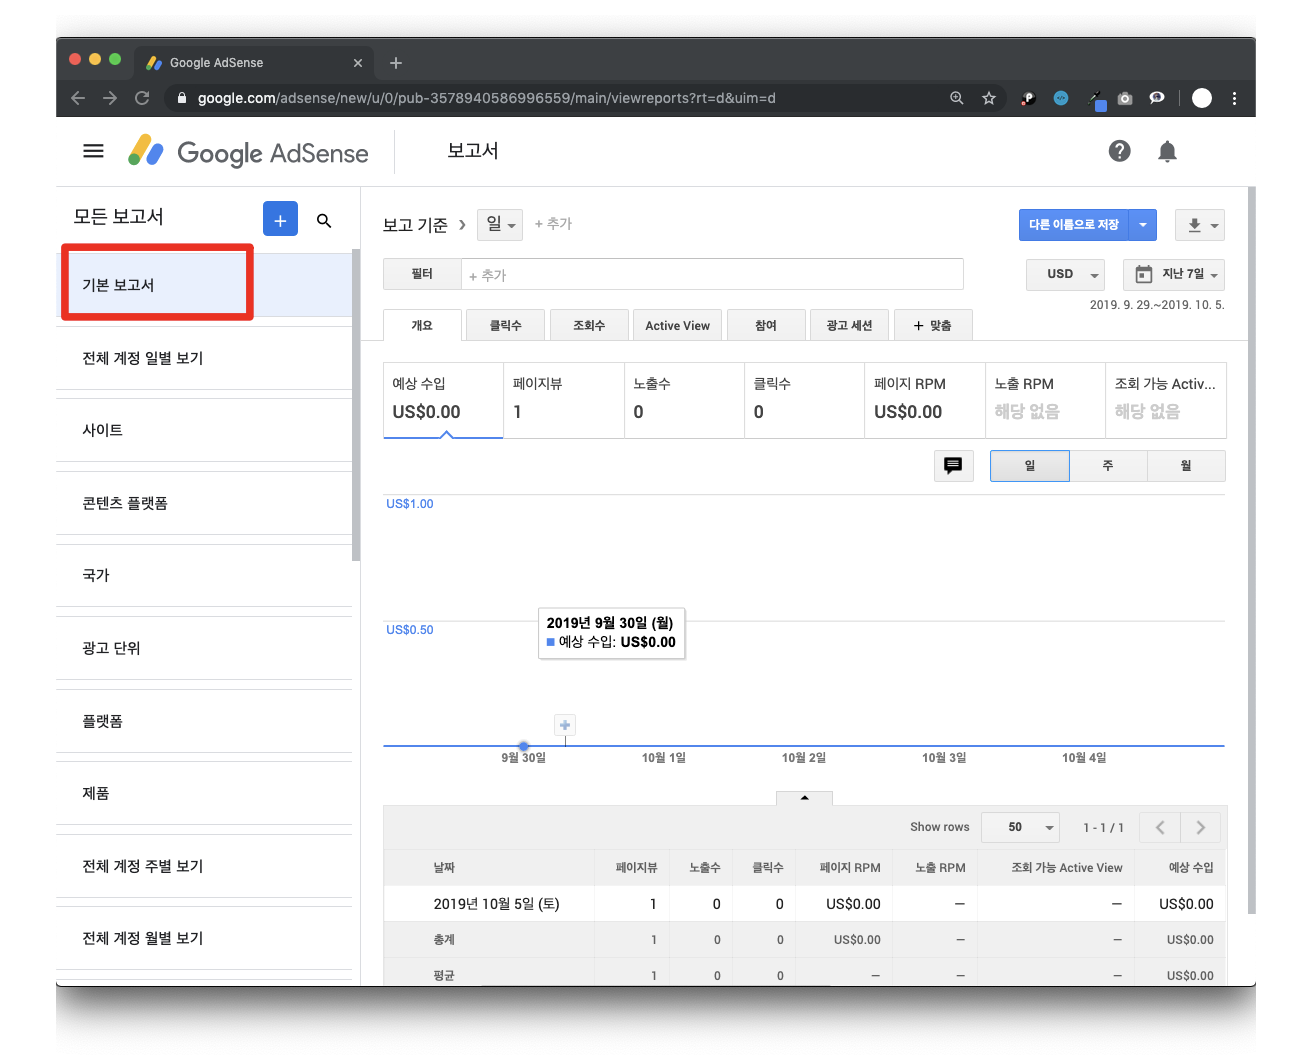Switch chart granularity to 월

[1186, 466]
